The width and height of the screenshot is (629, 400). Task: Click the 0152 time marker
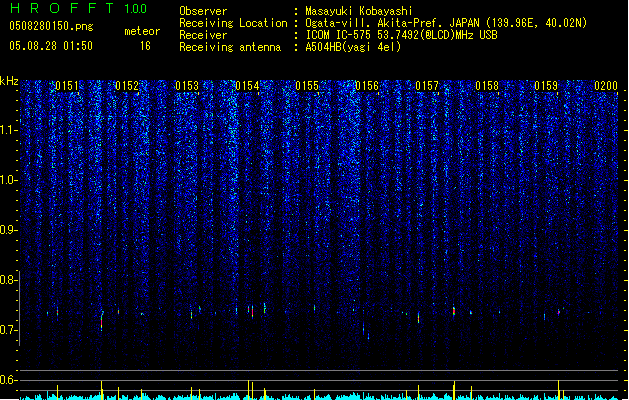127,86
